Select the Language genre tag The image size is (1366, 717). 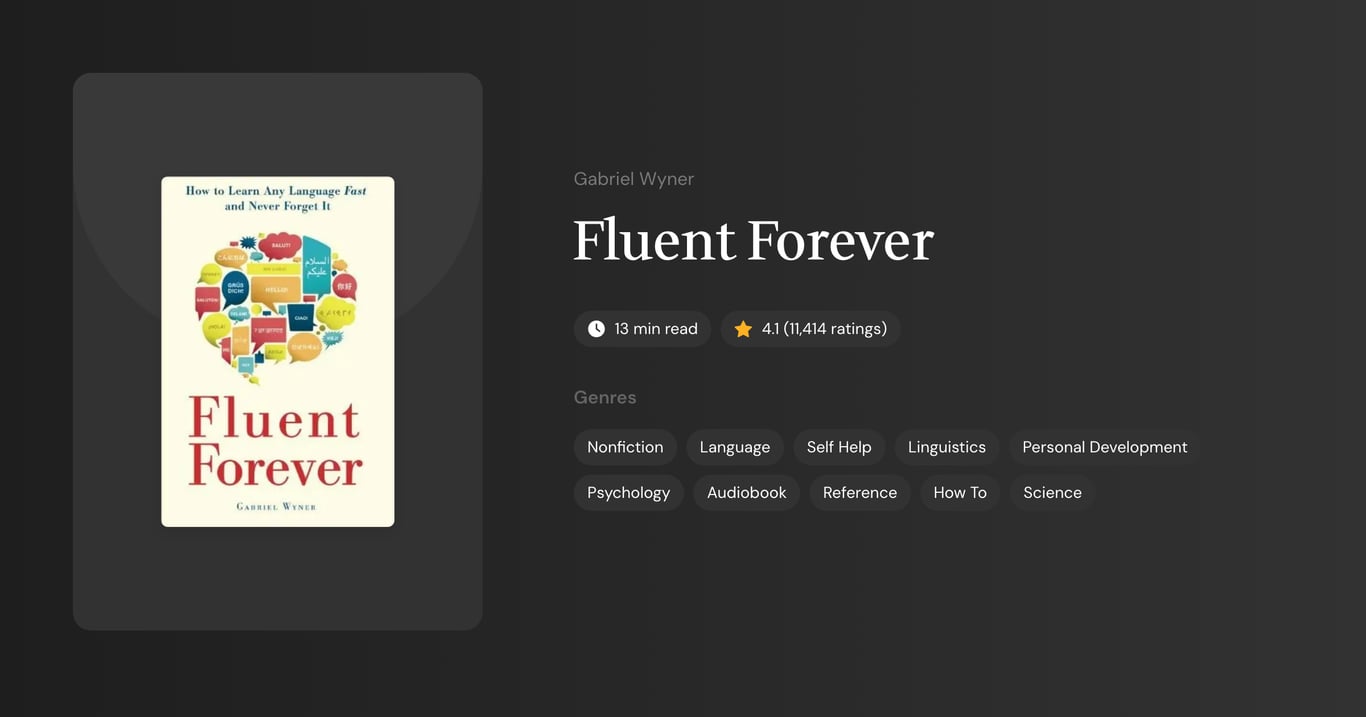[734, 447]
